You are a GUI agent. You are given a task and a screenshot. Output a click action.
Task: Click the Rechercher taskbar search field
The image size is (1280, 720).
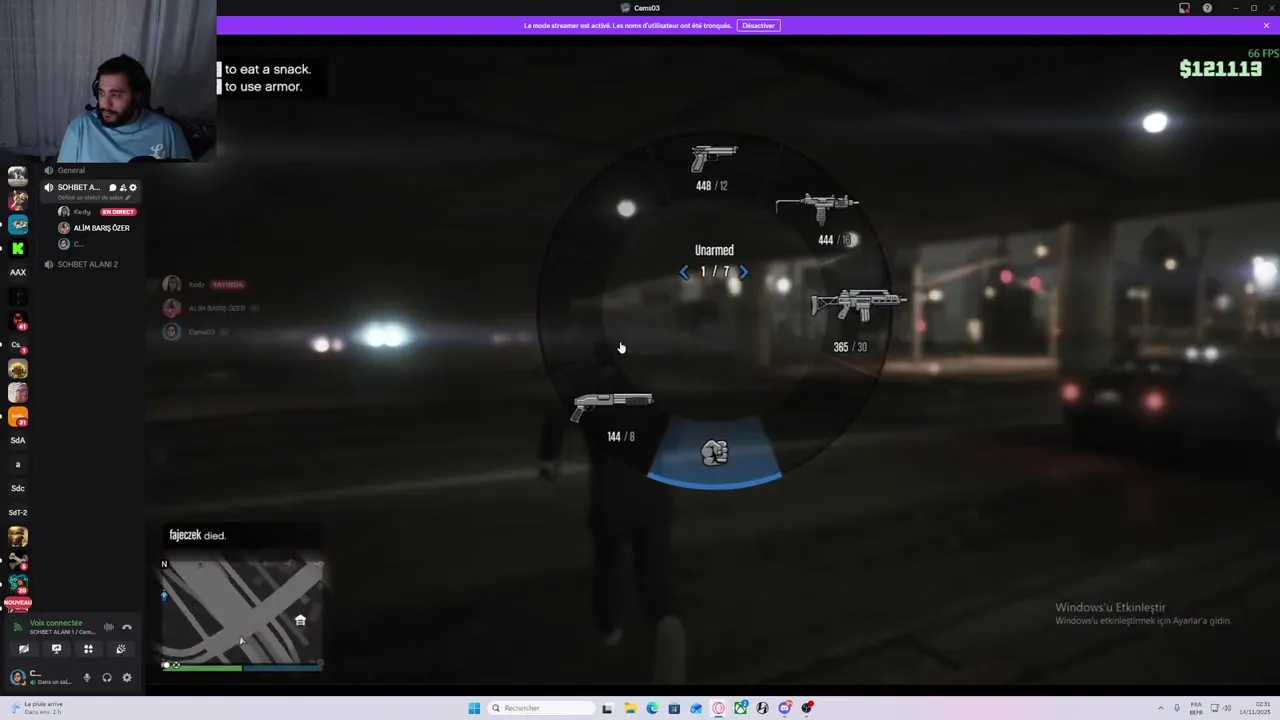(x=541, y=708)
